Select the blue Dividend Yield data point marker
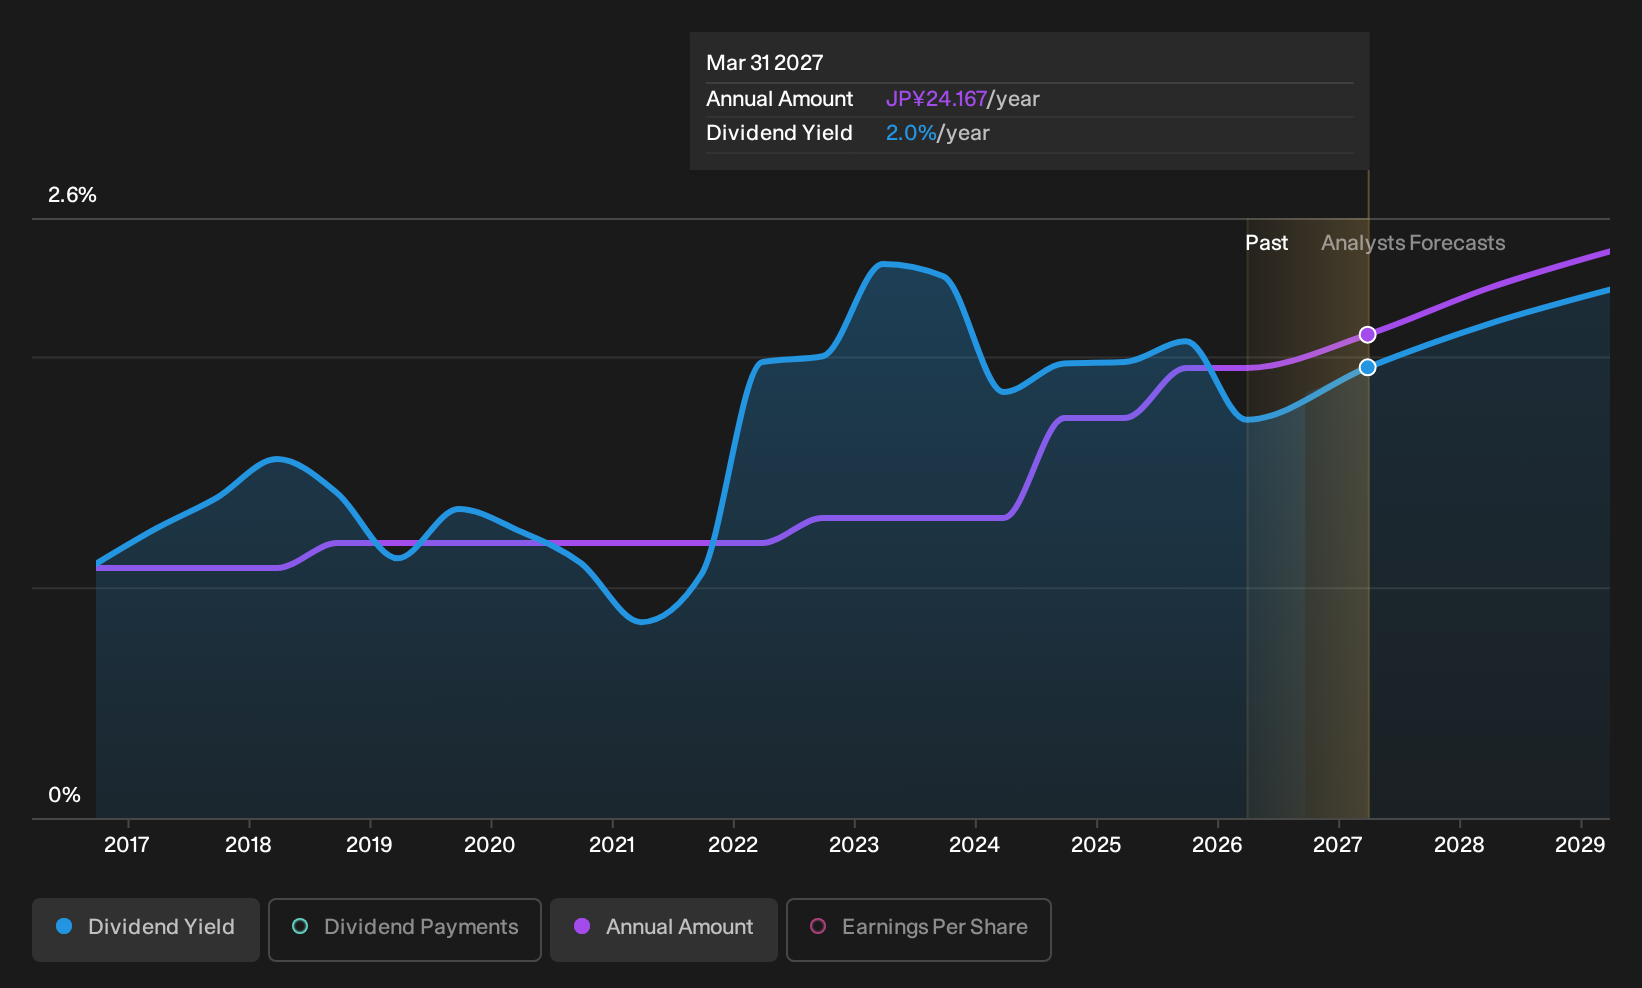 [x=1367, y=367]
